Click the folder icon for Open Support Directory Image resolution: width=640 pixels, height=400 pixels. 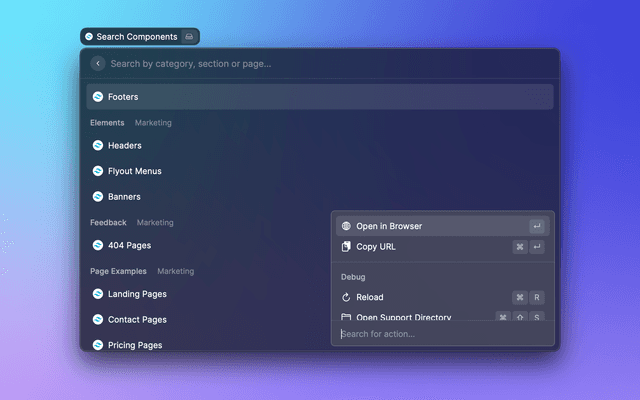coord(346,317)
